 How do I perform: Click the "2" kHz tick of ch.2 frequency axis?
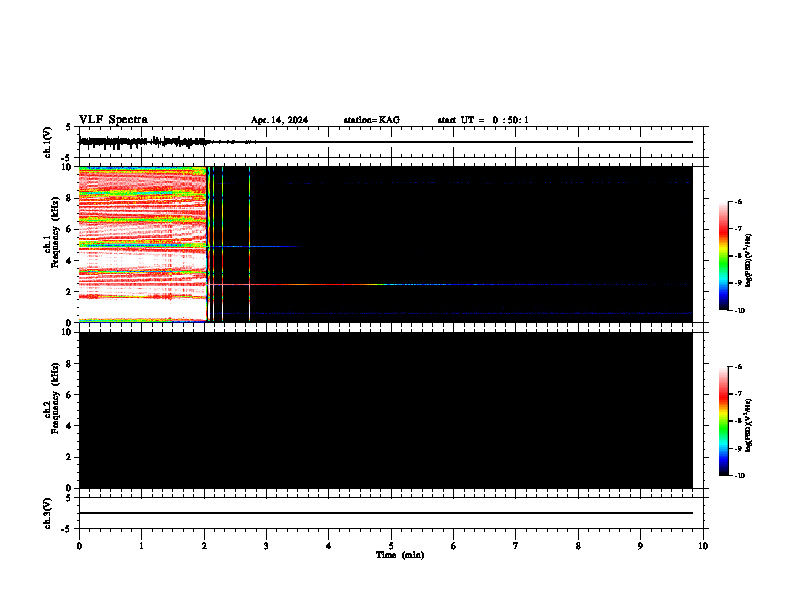(x=70, y=457)
